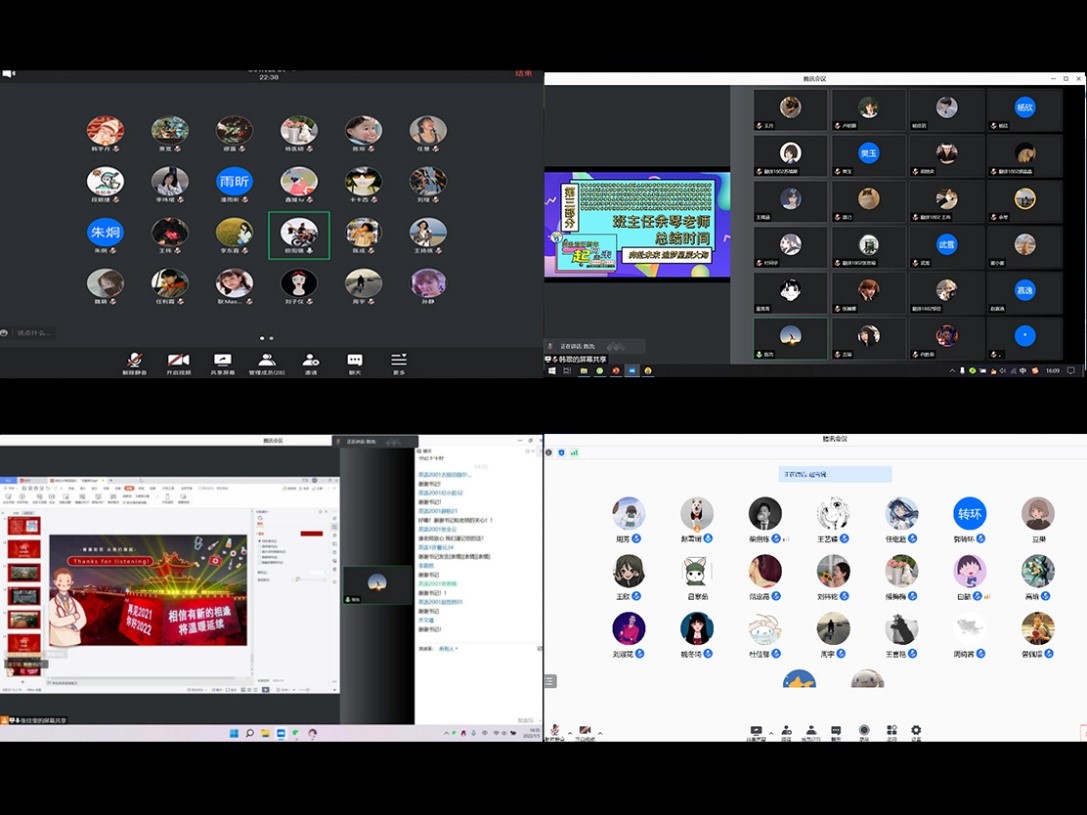
Task: Click the blue 雨昕 participant avatar
Action: tap(234, 181)
